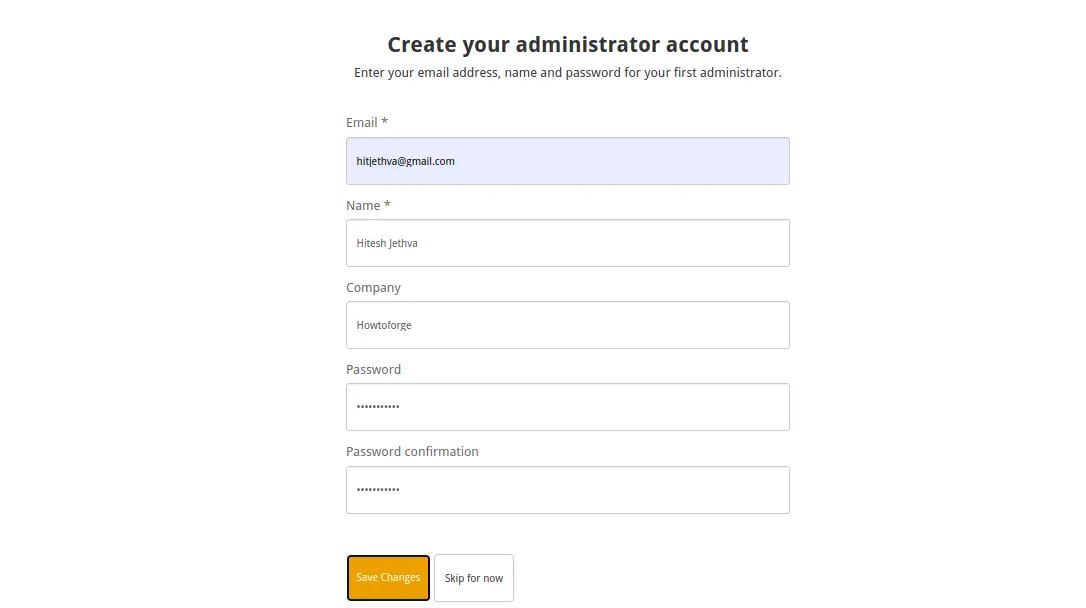Image resolution: width=1086 pixels, height=608 pixels.
Task: Focus the Password input box
Action: (567, 407)
